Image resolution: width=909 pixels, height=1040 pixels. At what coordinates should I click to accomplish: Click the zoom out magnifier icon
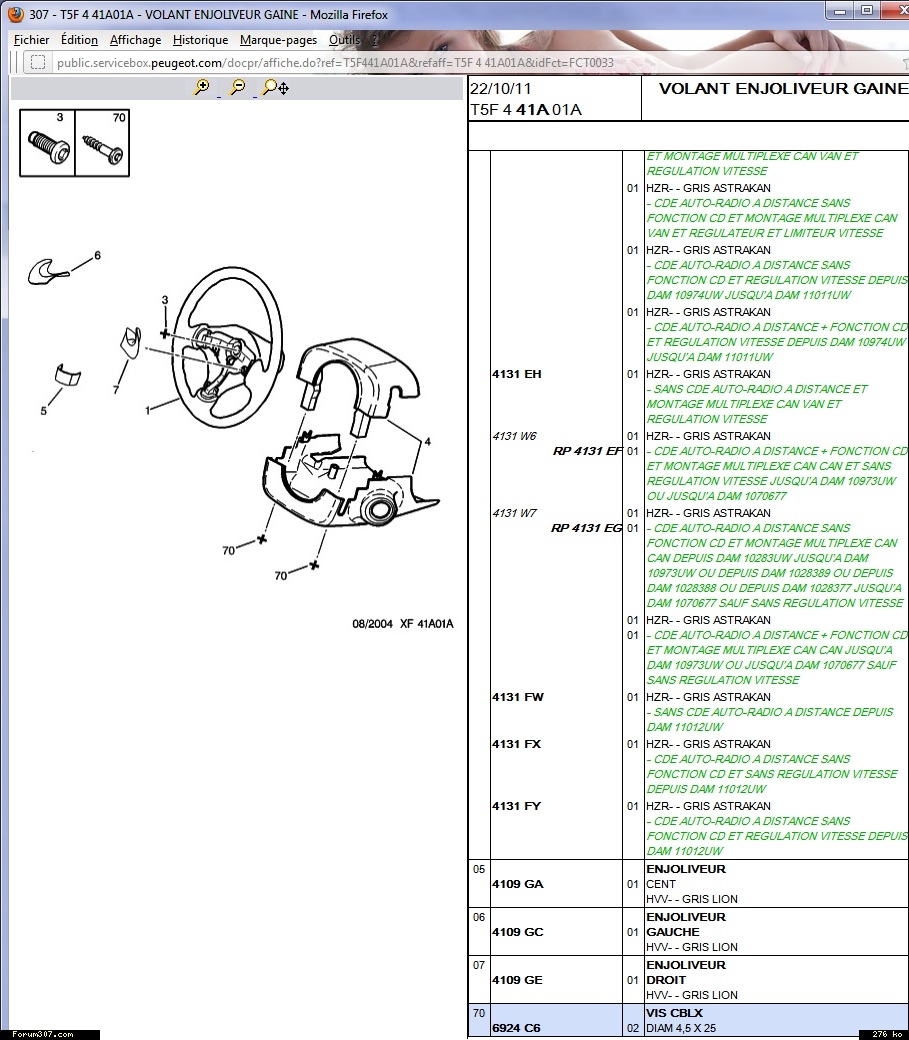tap(237, 87)
